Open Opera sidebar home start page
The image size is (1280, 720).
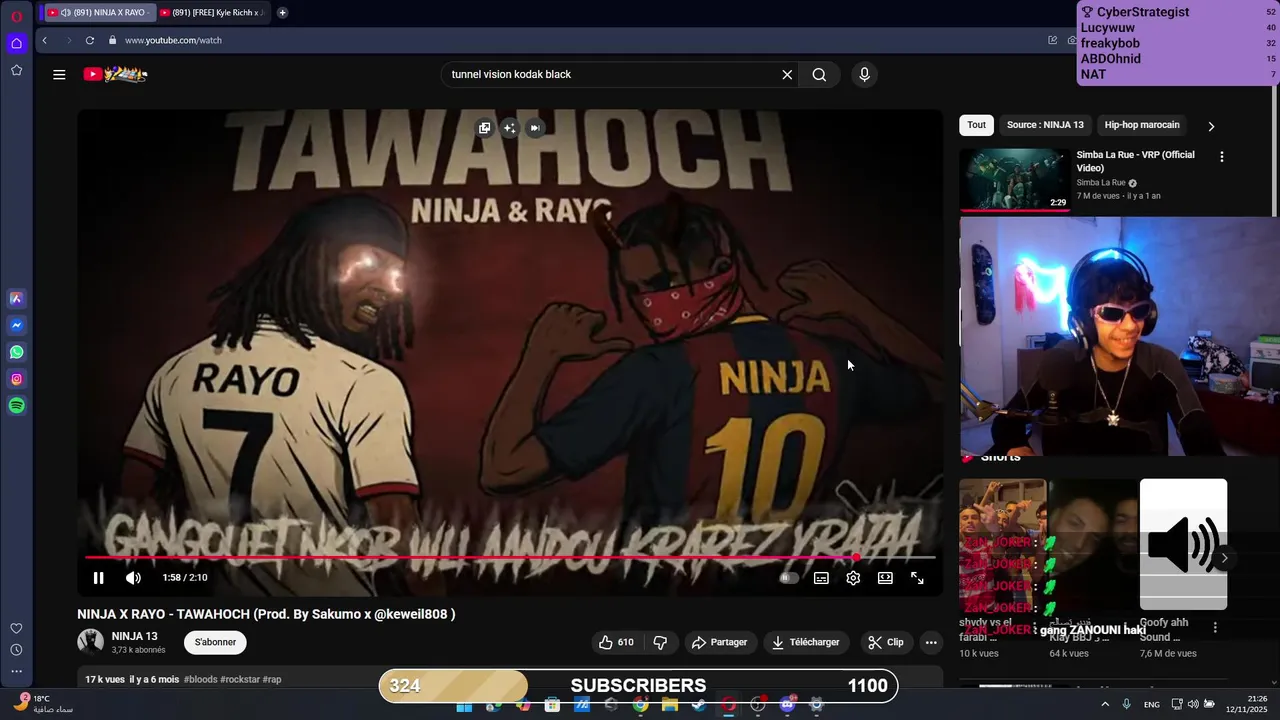point(16,43)
